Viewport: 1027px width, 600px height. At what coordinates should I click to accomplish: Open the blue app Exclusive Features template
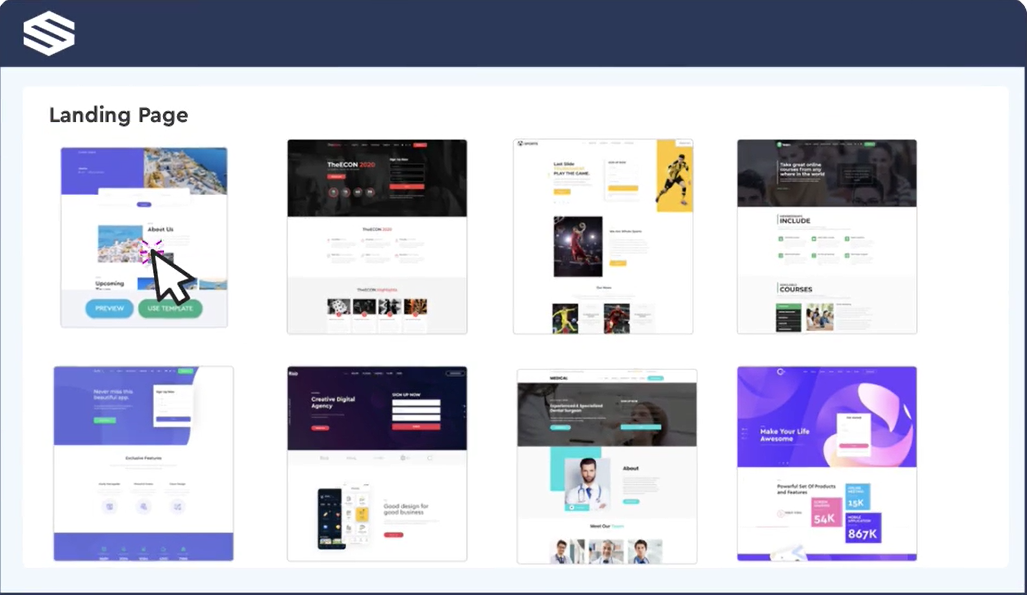click(143, 464)
